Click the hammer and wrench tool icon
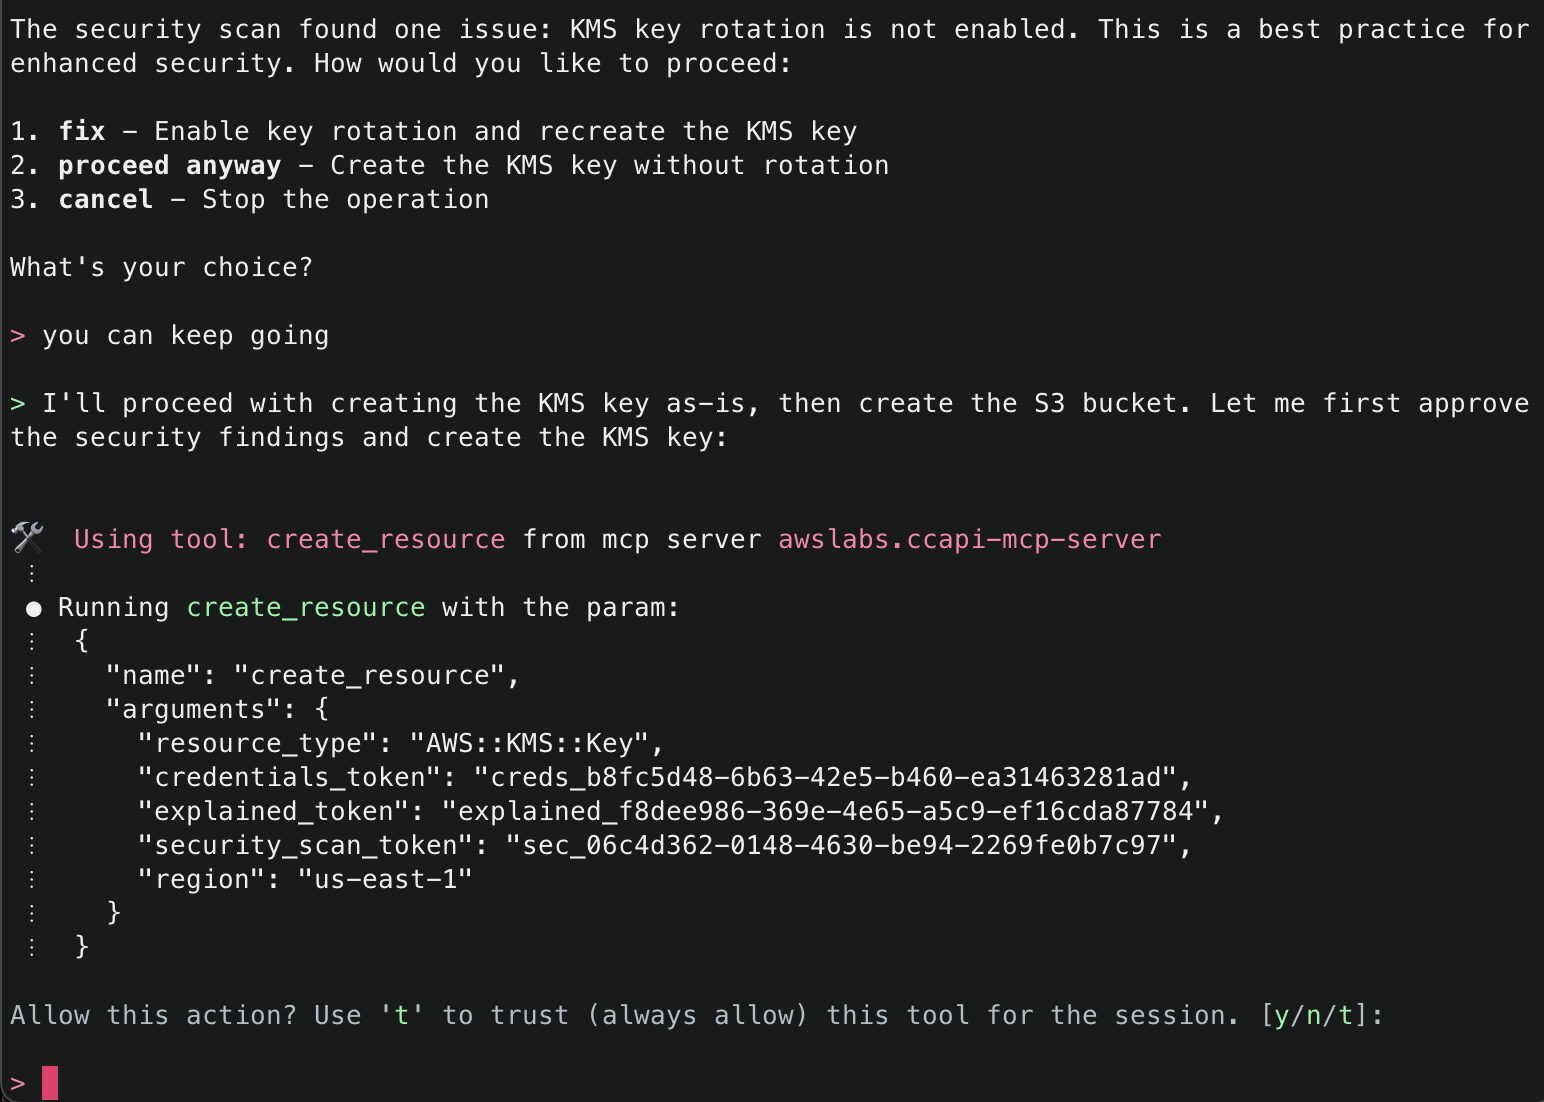 coord(27,537)
